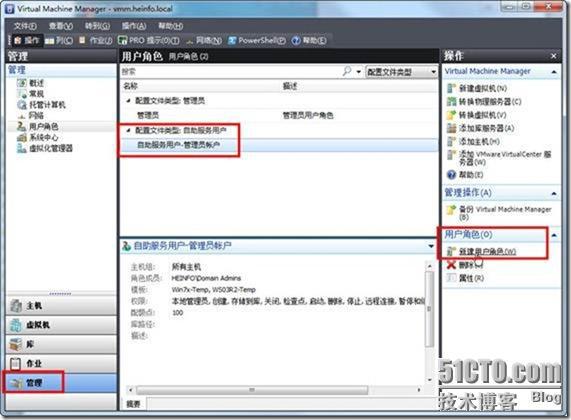Select the 自助服务用户-管理员帐户 row

pyautogui.click(x=279, y=145)
